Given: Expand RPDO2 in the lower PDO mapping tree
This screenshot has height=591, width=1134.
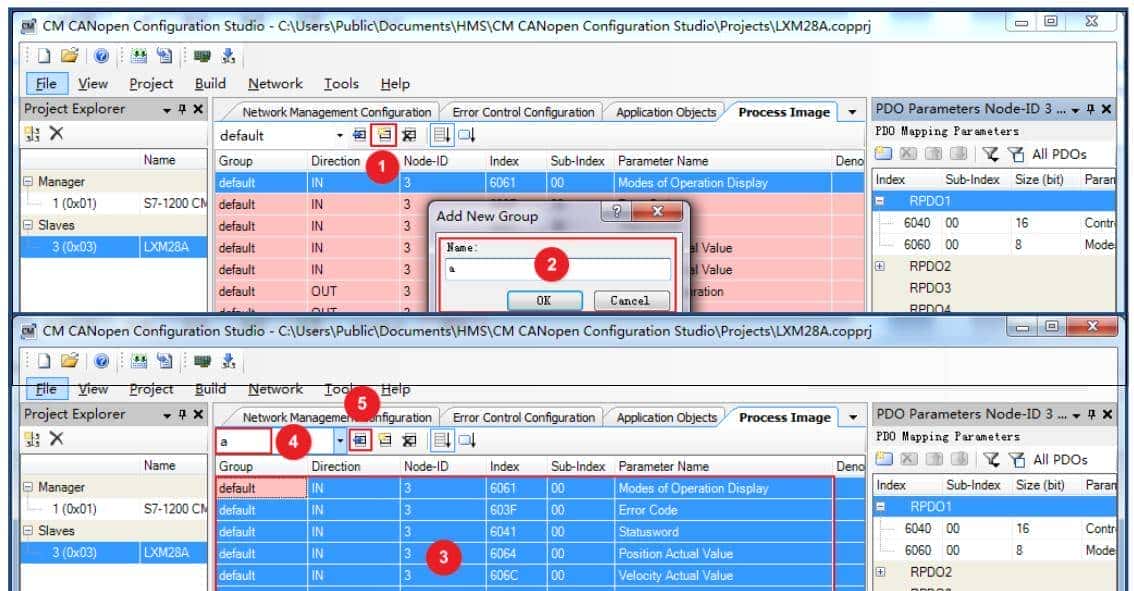Looking at the screenshot, I should (880, 572).
